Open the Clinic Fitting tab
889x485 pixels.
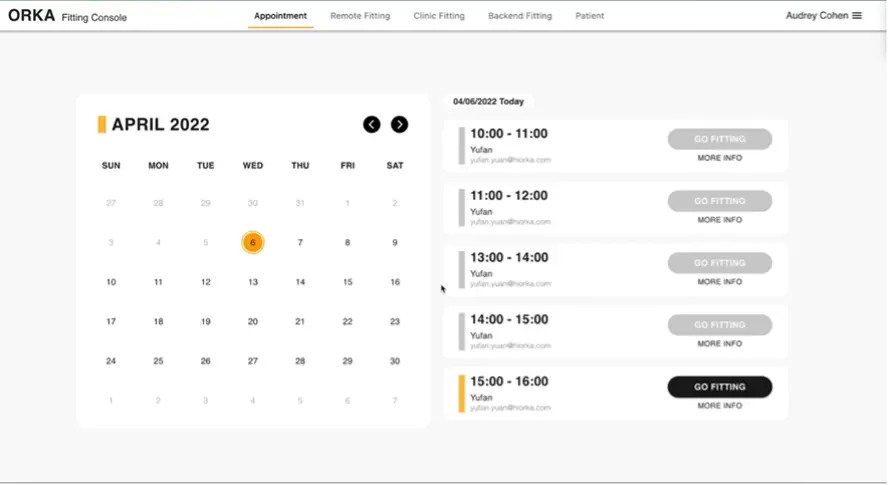point(439,16)
